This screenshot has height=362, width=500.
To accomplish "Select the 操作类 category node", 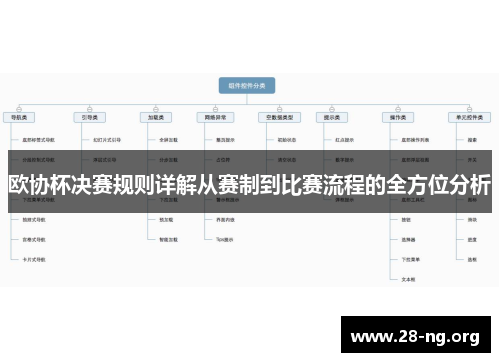I will pyautogui.click(x=398, y=117).
